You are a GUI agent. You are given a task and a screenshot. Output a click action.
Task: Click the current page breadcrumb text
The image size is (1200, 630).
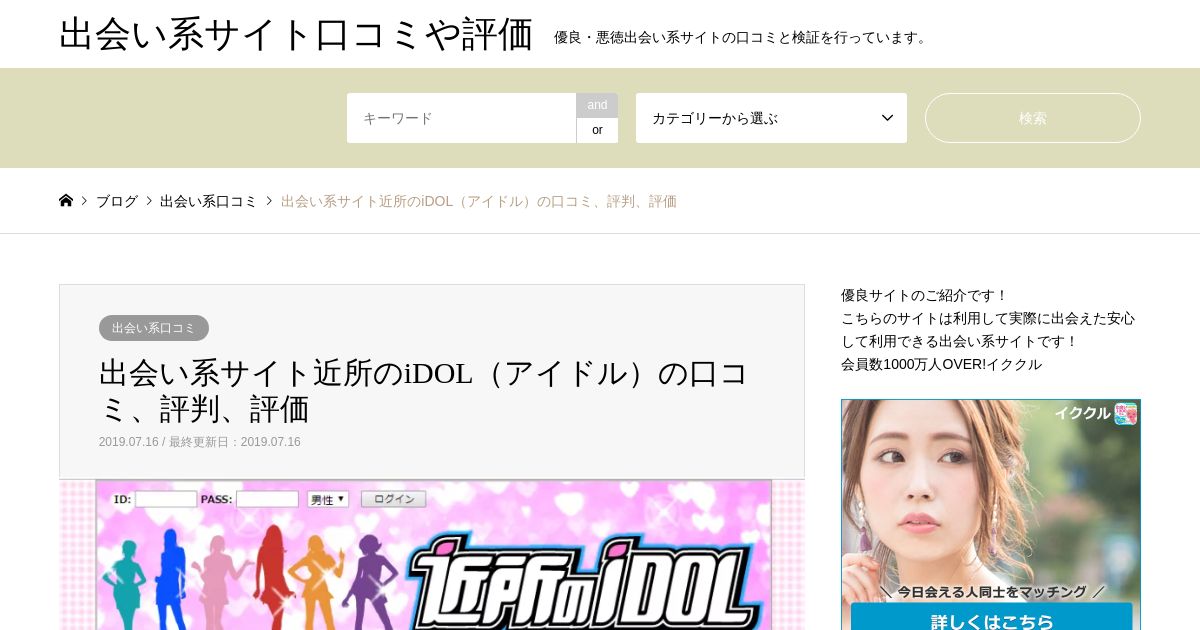(x=479, y=201)
